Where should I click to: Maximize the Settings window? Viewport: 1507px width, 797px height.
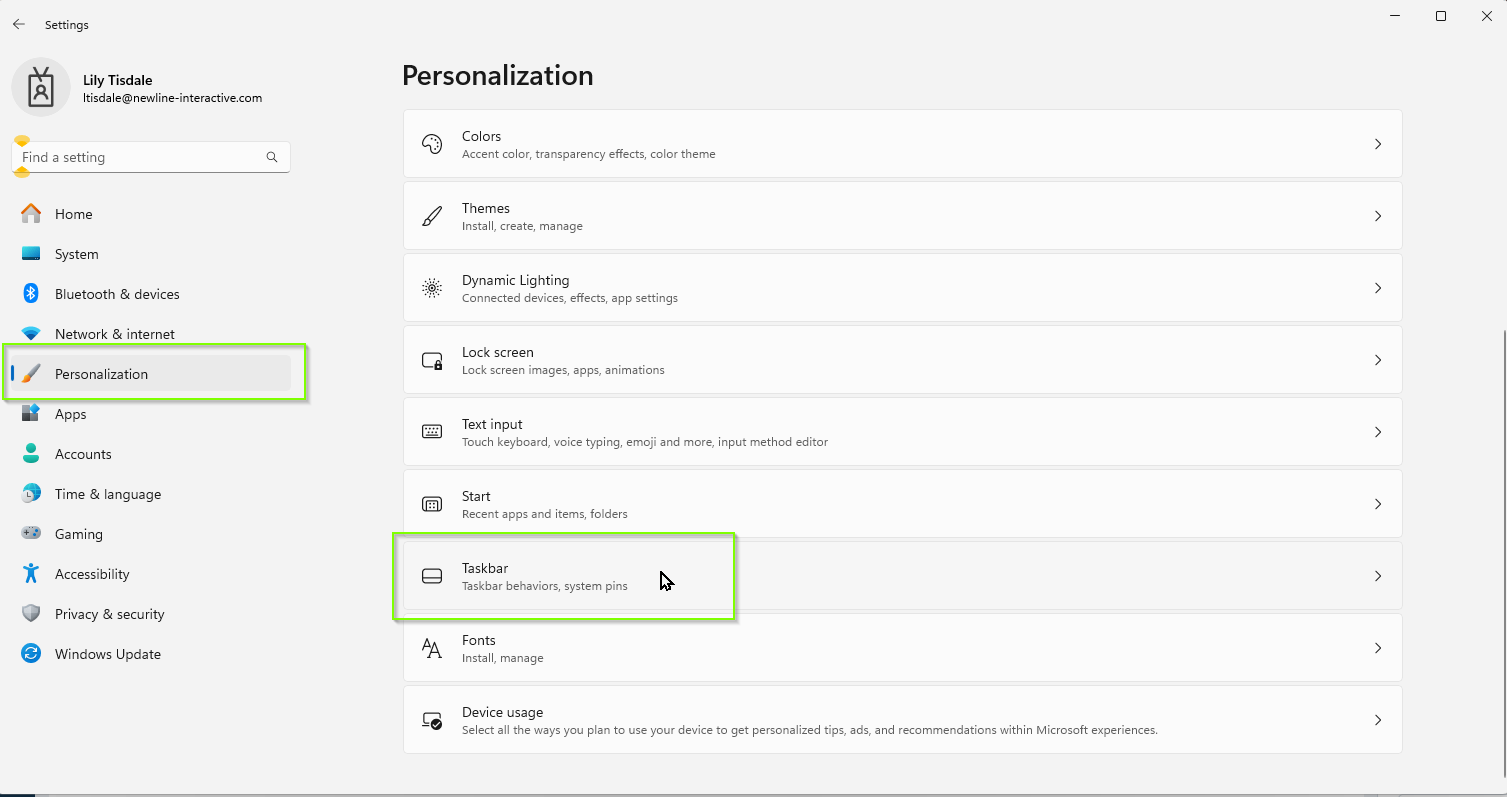pyautogui.click(x=1440, y=16)
